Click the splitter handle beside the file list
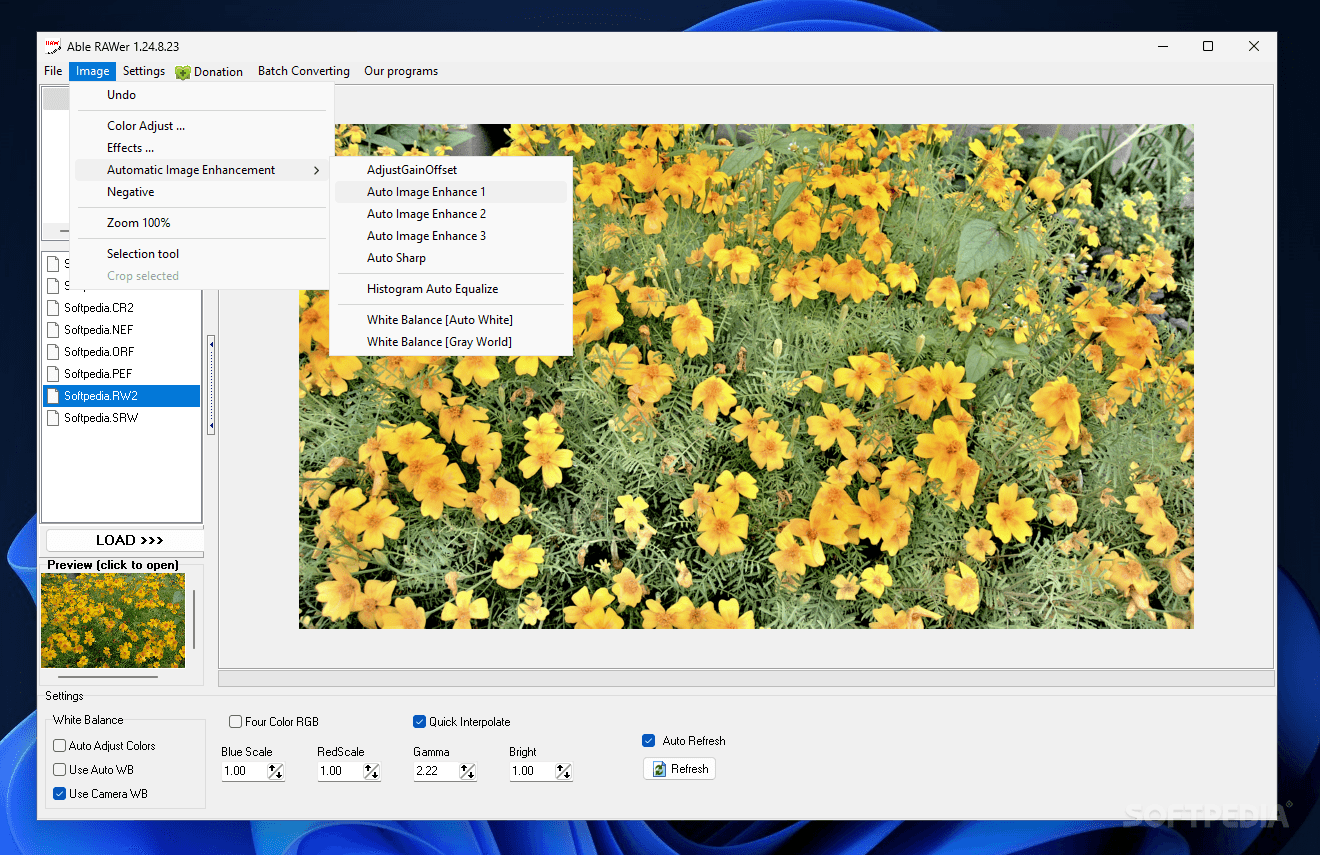The height and width of the screenshot is (855, 1320). click(x=211, y=385)
